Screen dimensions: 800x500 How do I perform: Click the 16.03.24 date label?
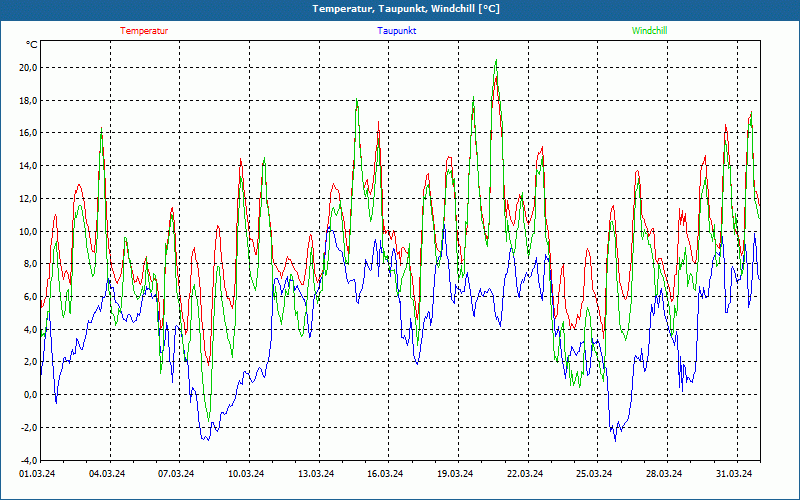385,474
